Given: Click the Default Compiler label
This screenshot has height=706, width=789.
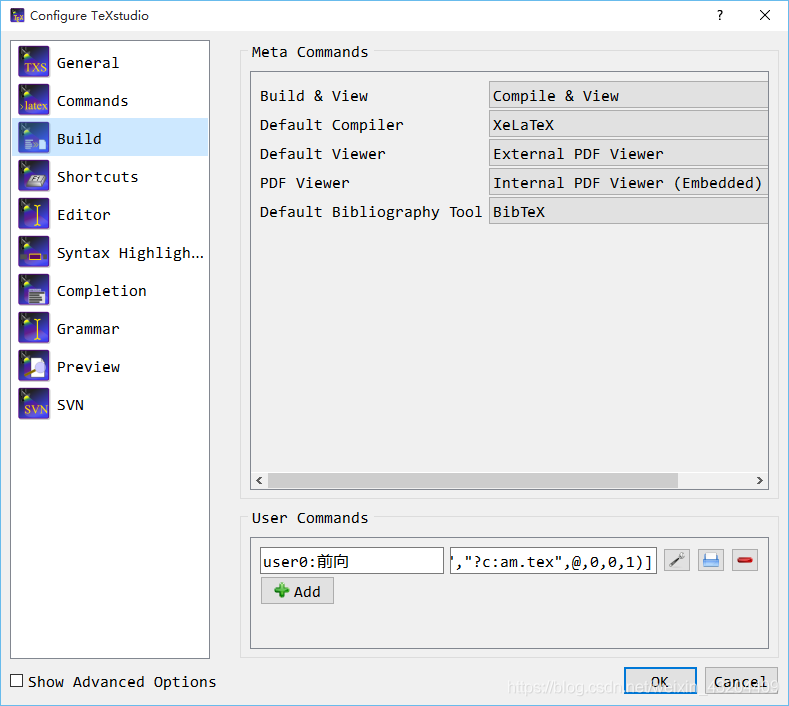Looking at the screenshot, I should (332, 125).
